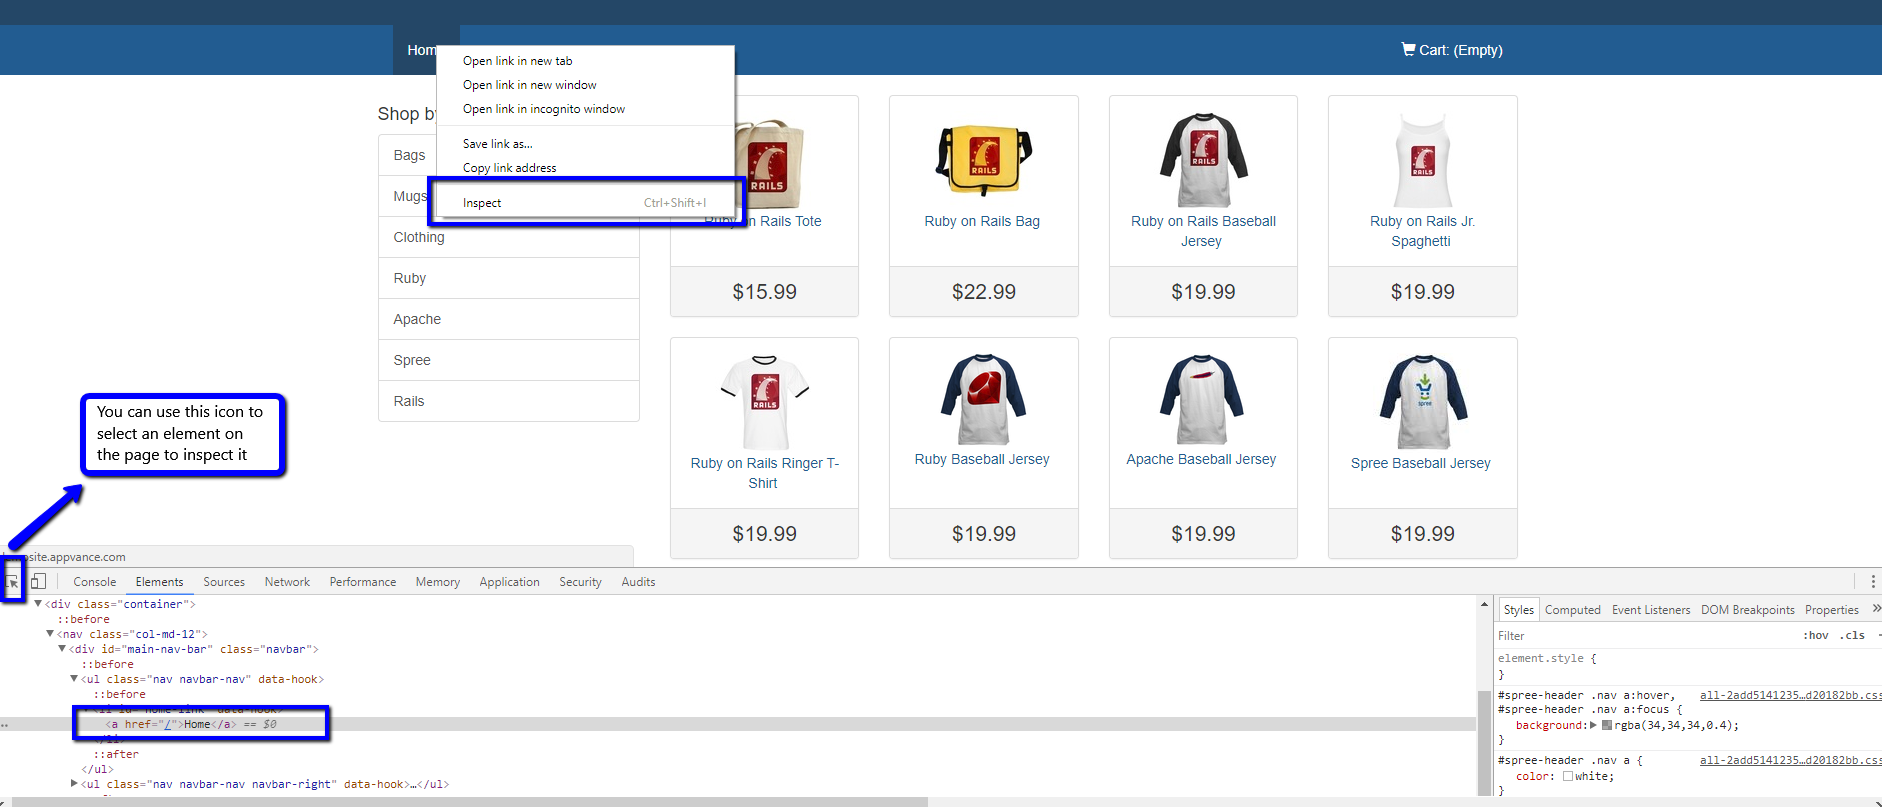Screen dimensions: 1882x807
Task: Open the Security tab
Action: [x=580, y=582]
